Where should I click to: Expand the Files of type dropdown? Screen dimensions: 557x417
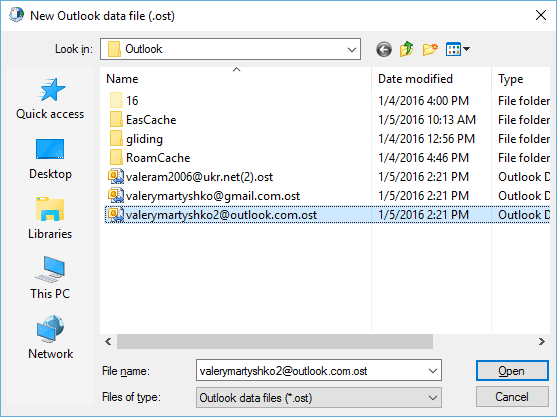[319, 397]
